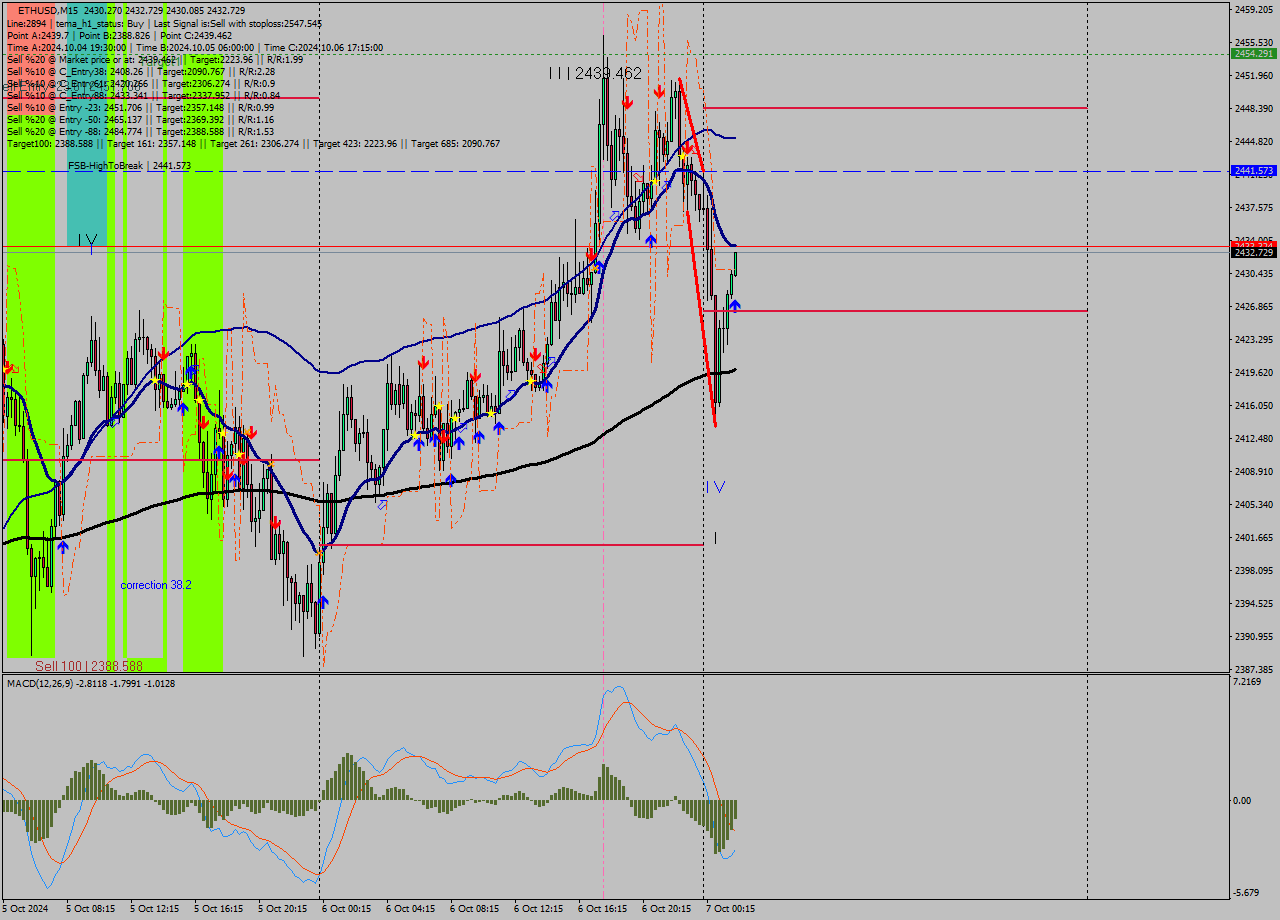1280x920 pixels.
Task: Click the MACD scale value 7.2169
Action: [1247, 682]
